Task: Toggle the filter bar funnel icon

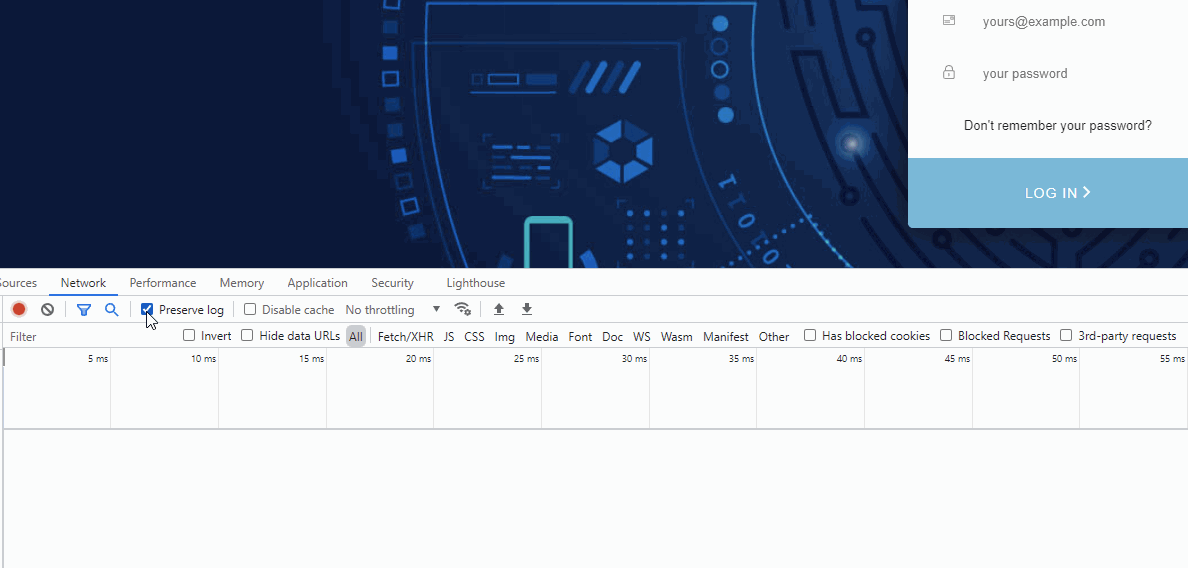Action: point(84,309)
